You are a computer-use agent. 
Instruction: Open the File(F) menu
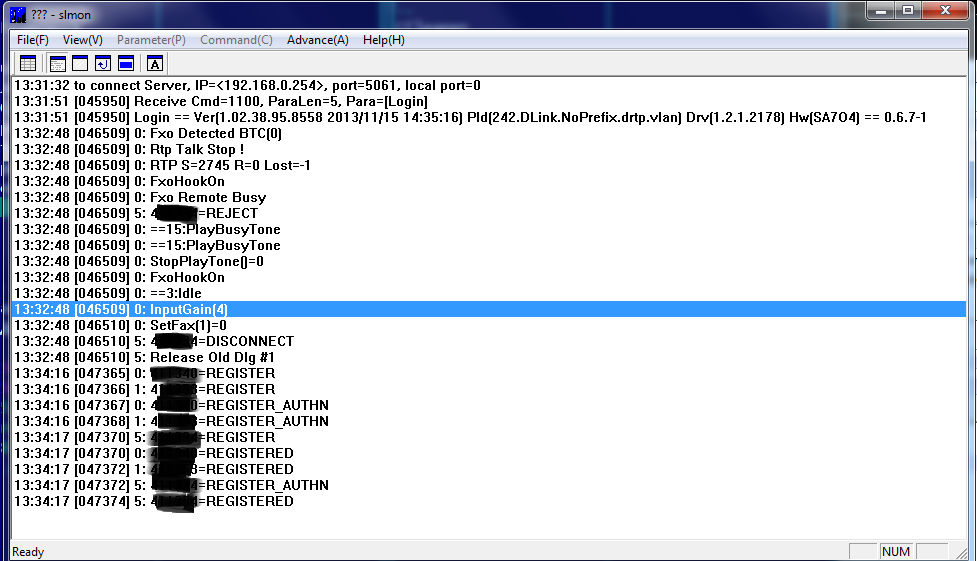point(32,40)
